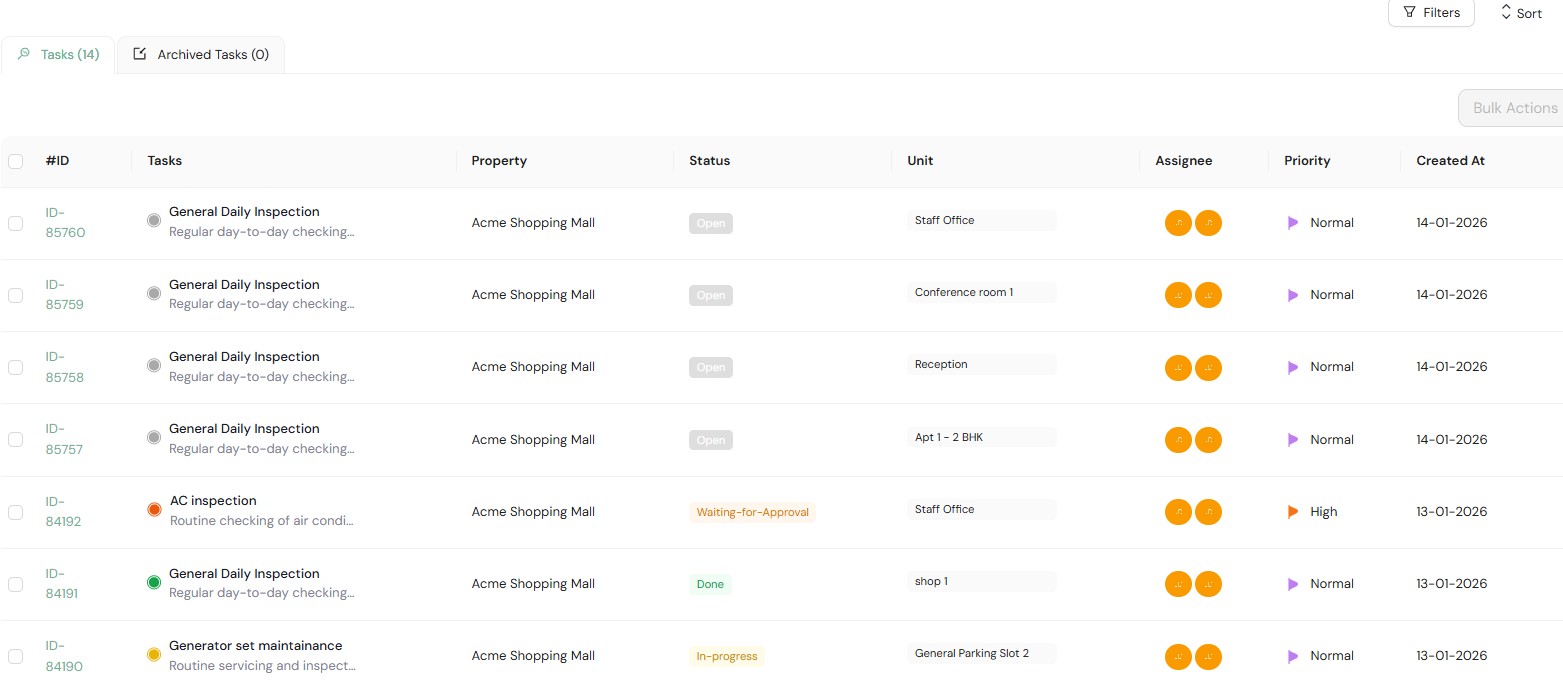Screen dimensions: 1563x689
Task: Click second assignee avatar in Generator set row
Action: coord(1208,657)
